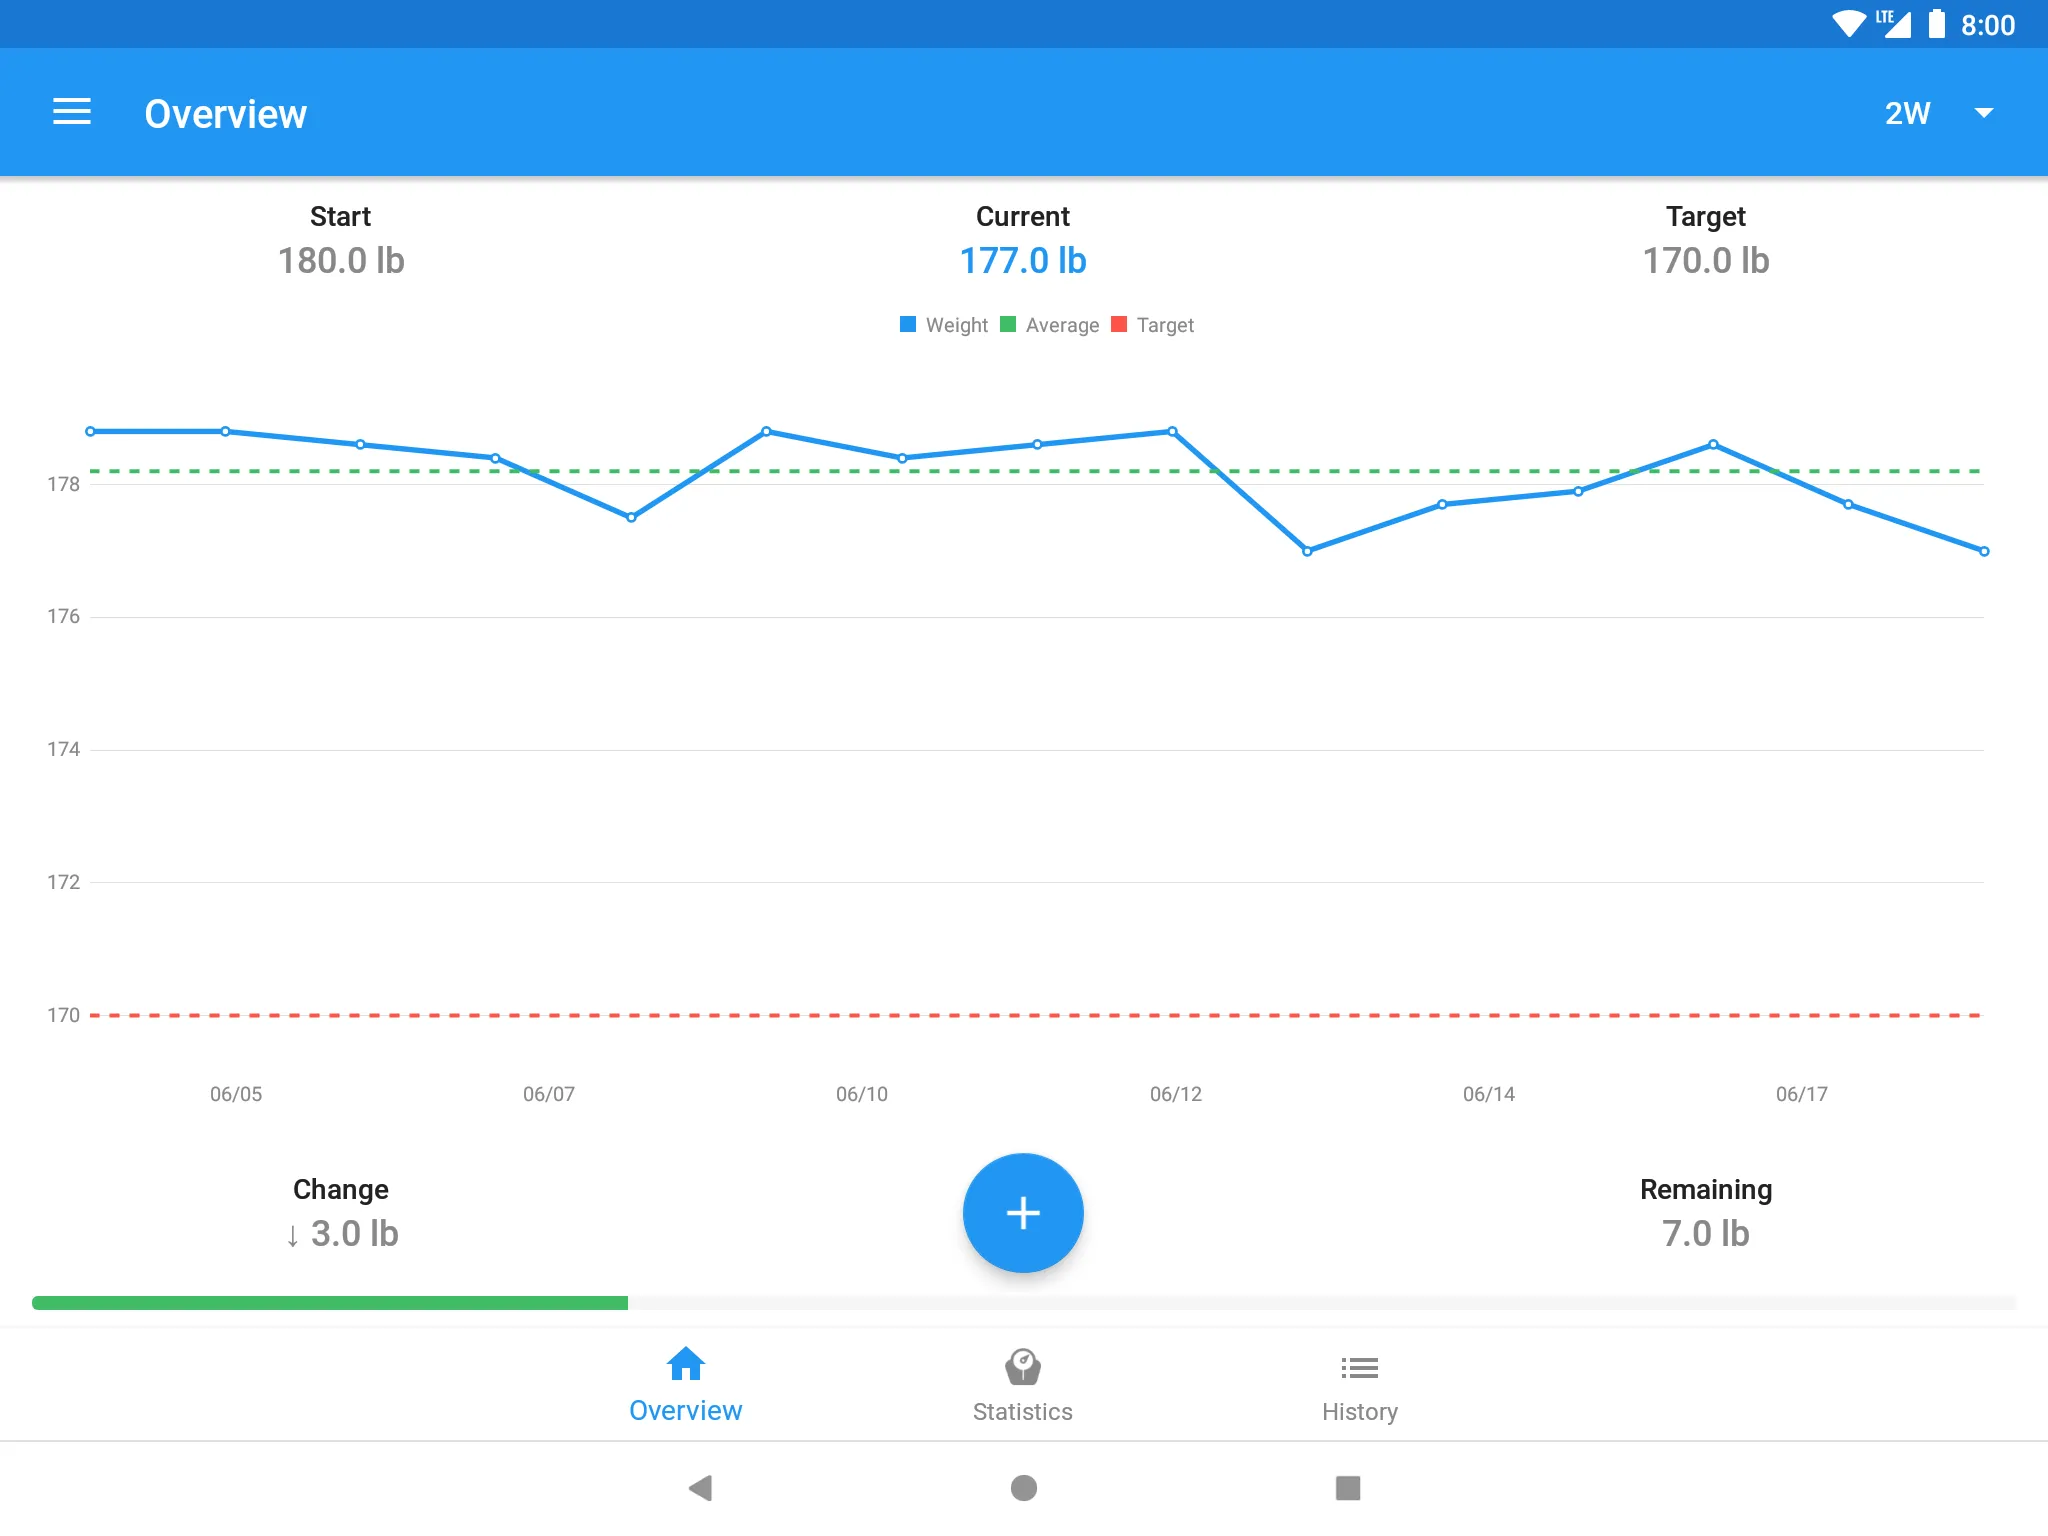2048x1536 pixels.
Task: Open the Statistics tab
Action: (1022, 1384)
